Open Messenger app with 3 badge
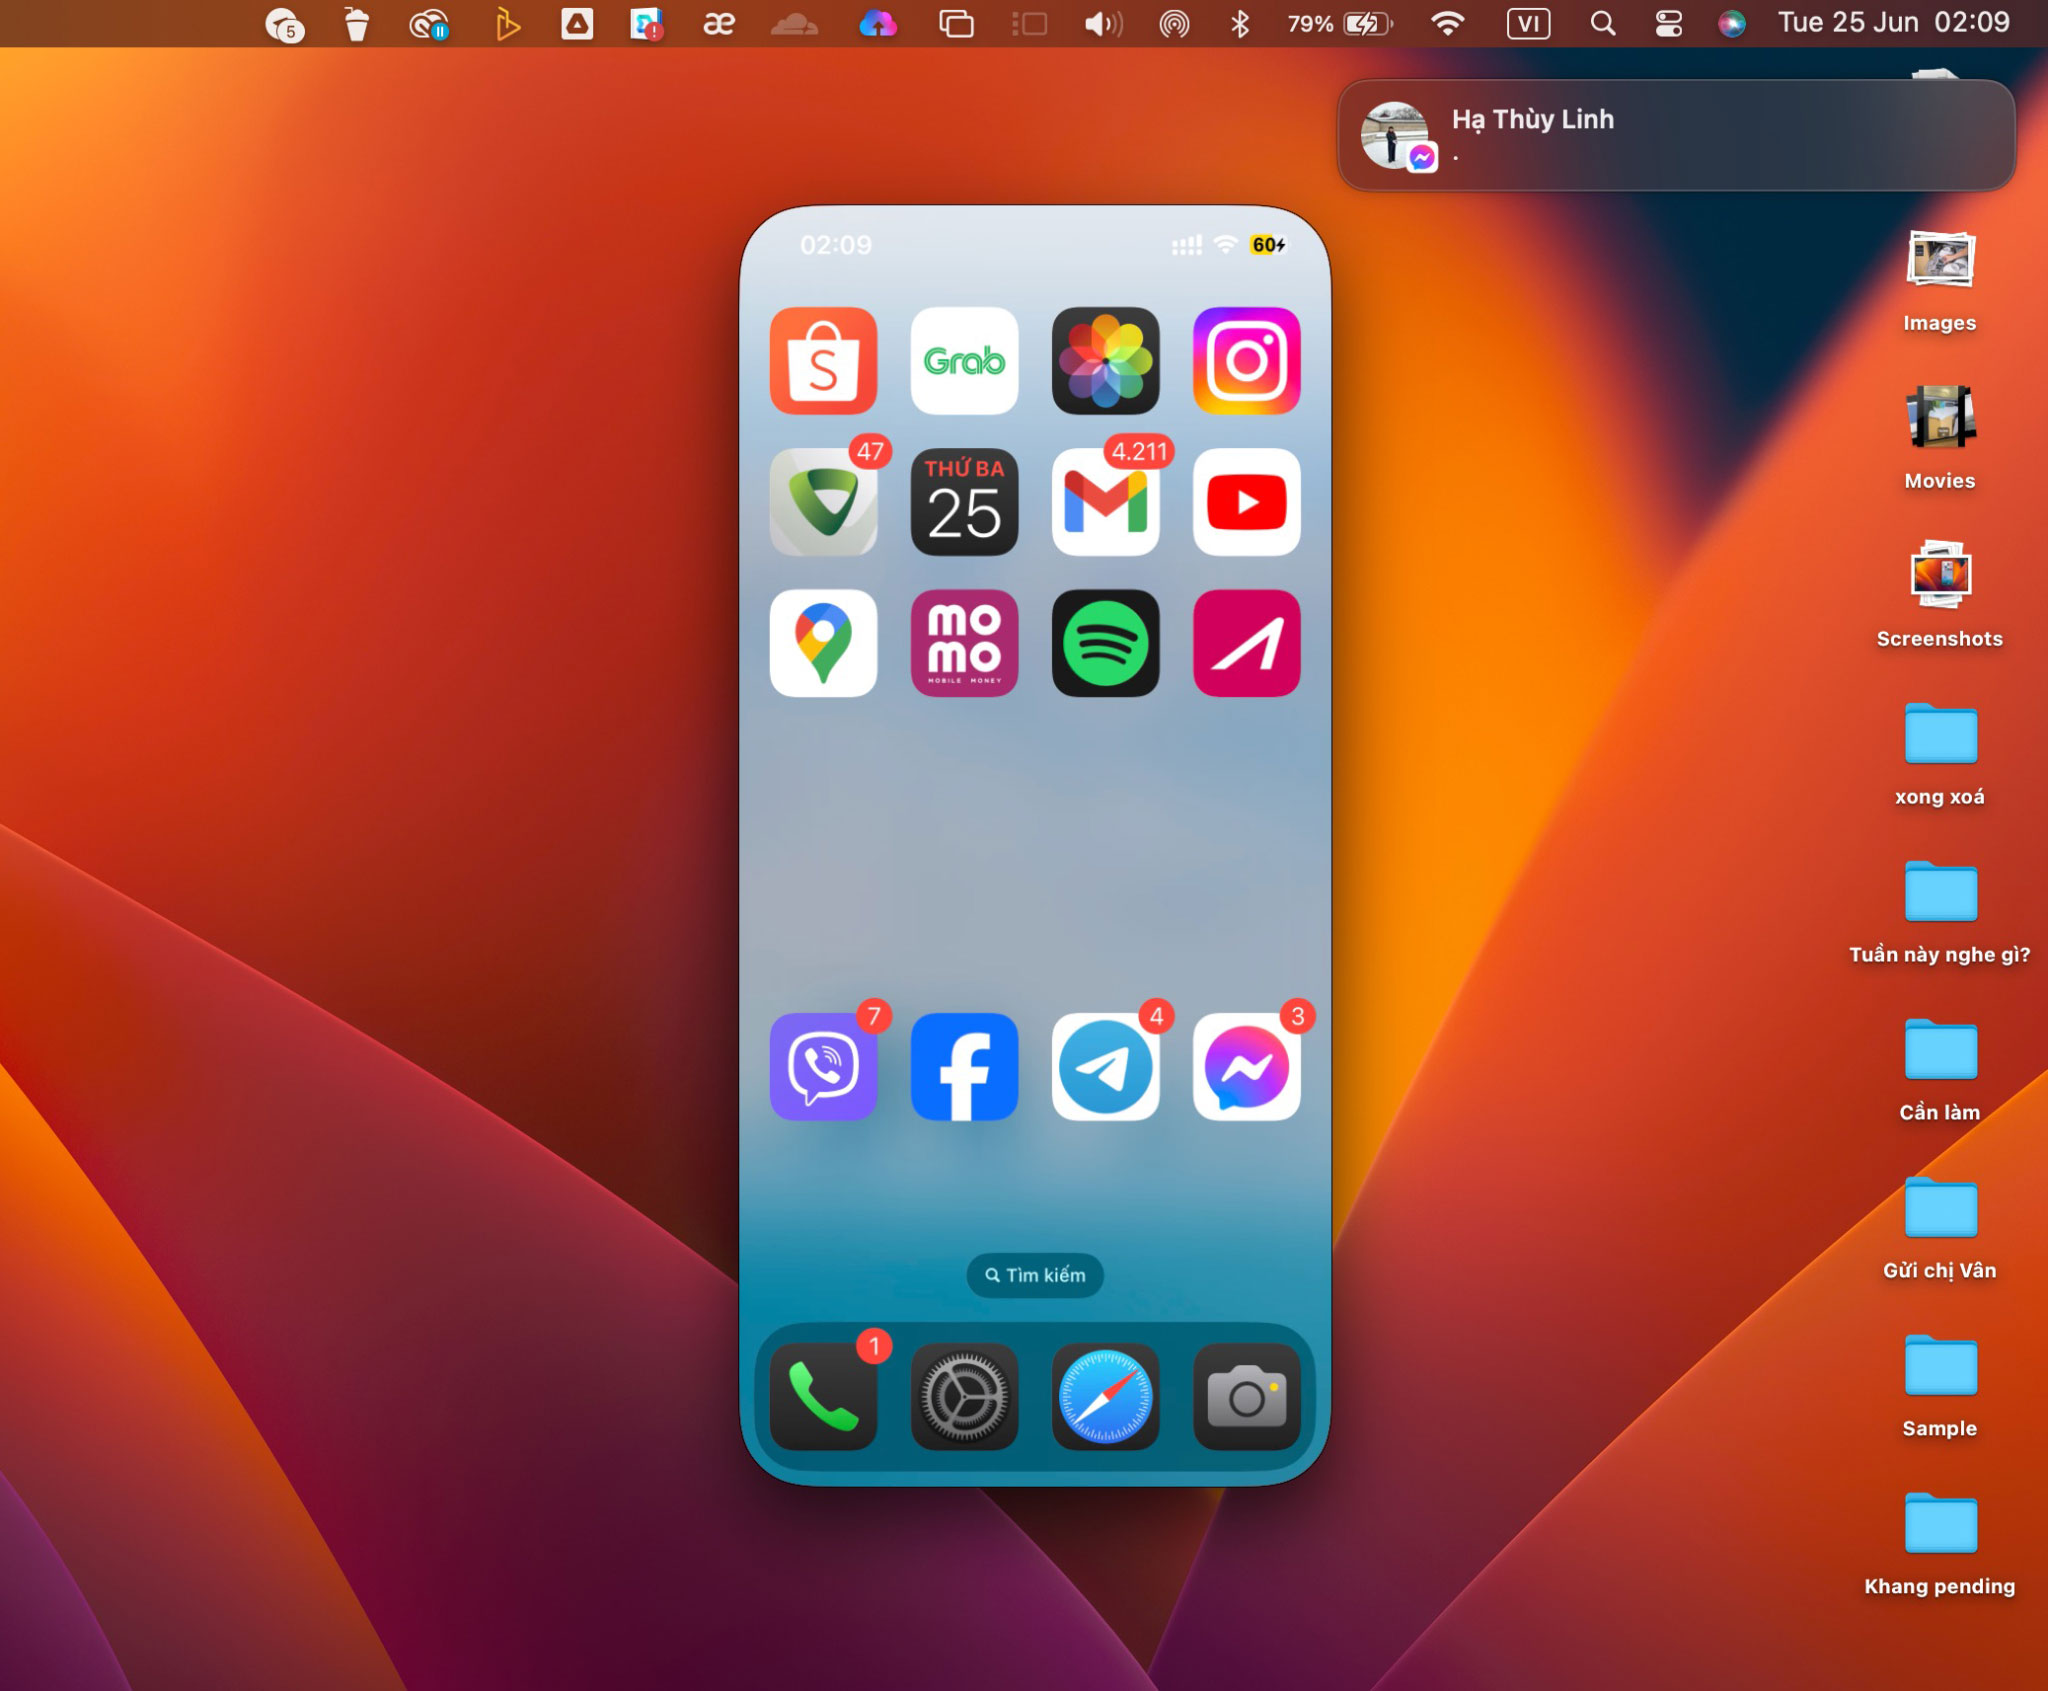This screenshot has width=2048, height=1691. click(1246, 1067)
